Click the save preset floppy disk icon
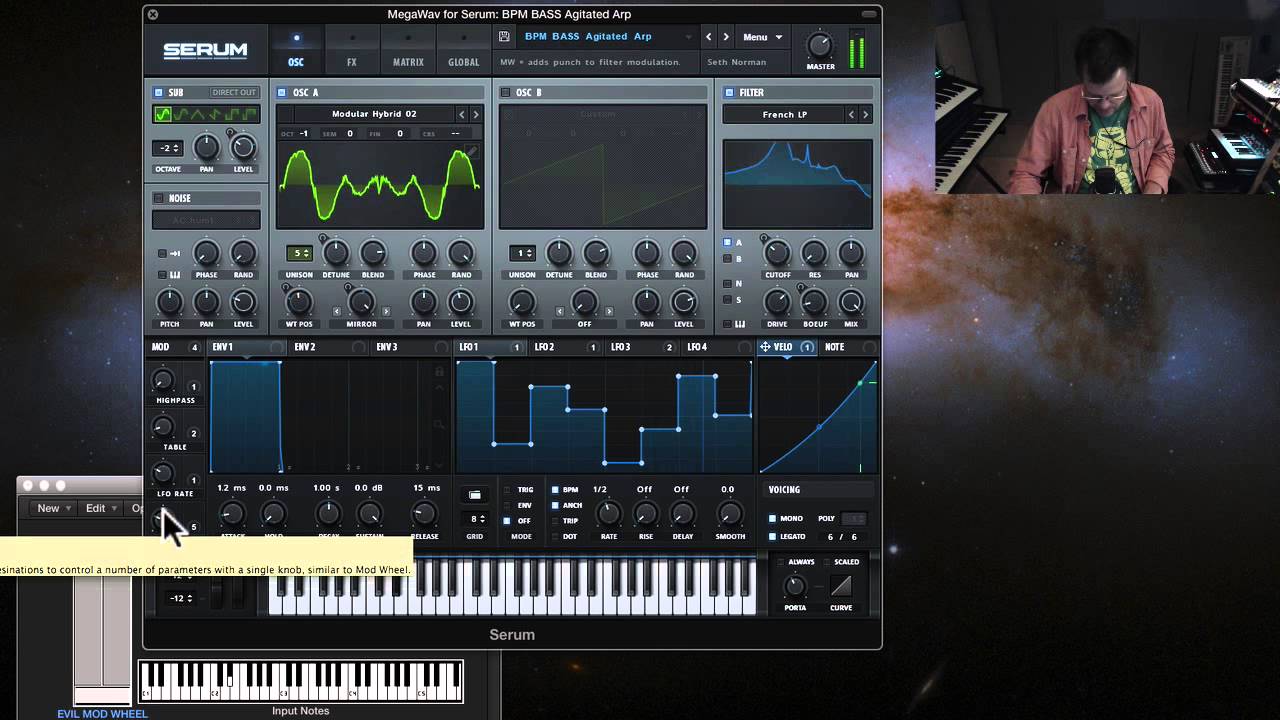This screenshot has width=1280, height=720. 504,37
